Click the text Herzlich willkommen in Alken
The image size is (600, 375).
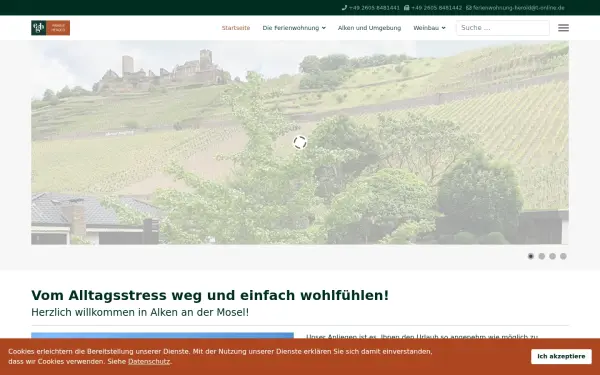[140, 312]
